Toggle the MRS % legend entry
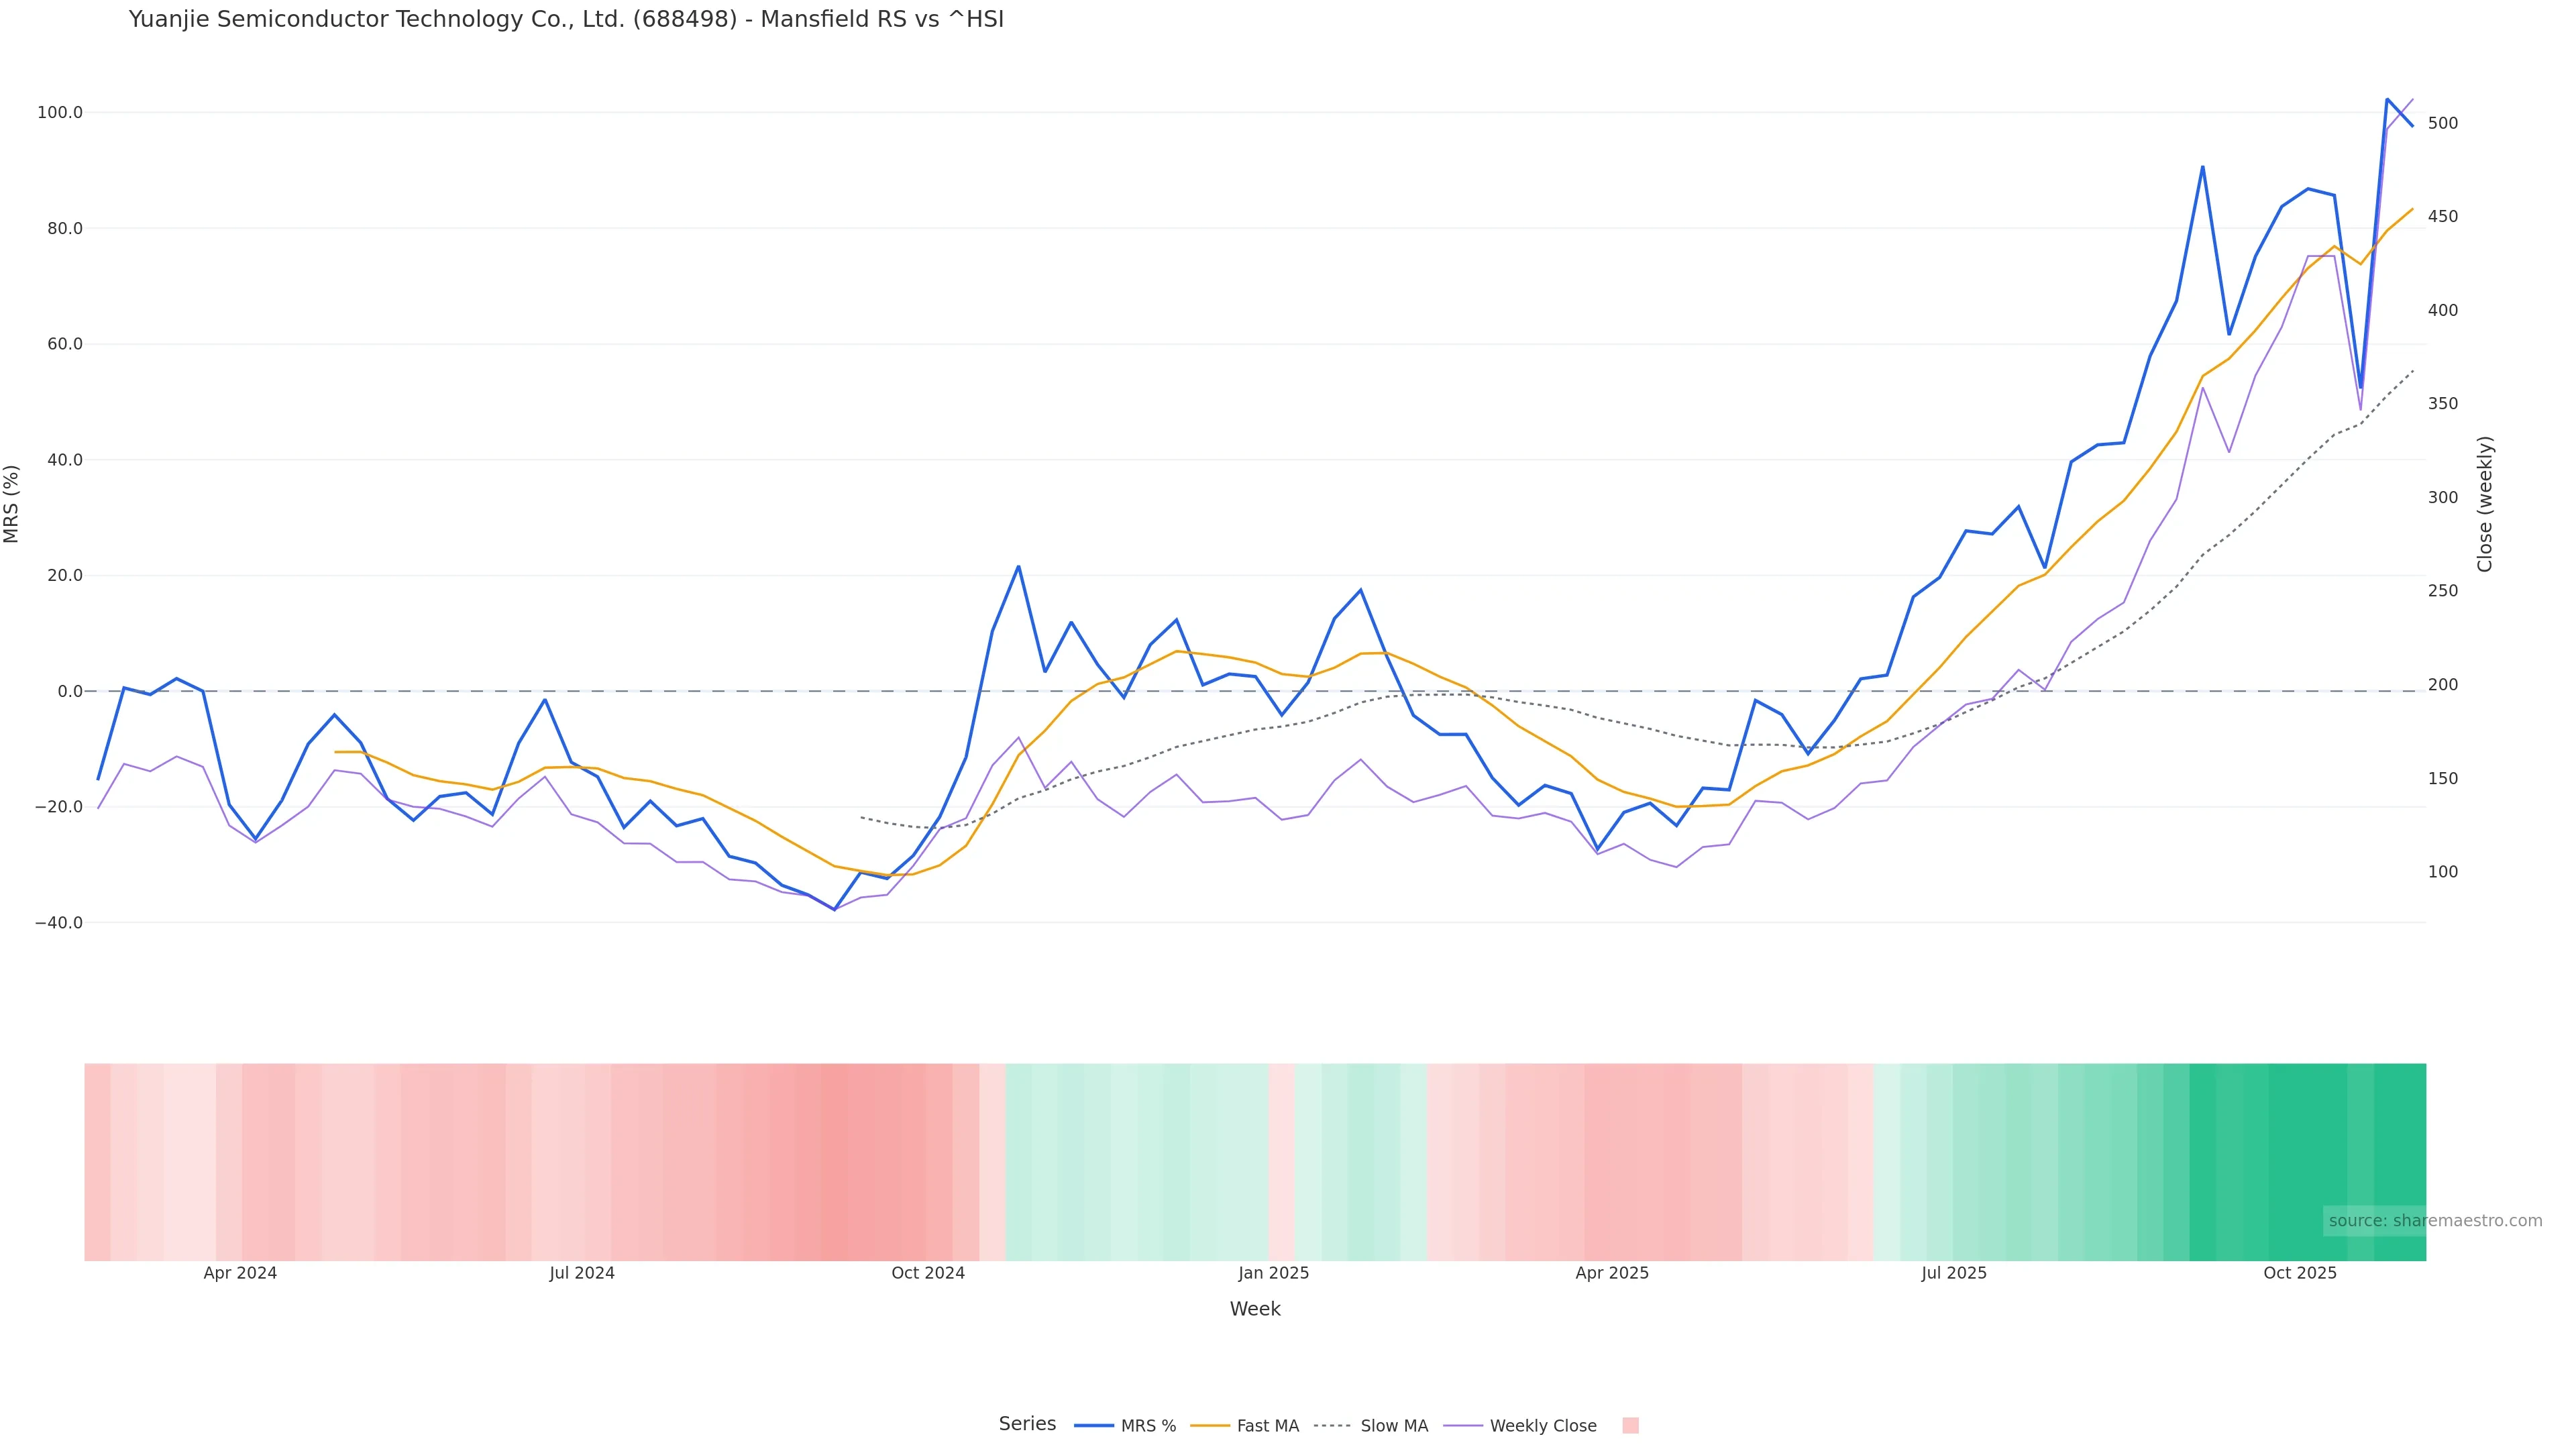Screen dimensions: 2576x1449 tap(1125, 1426)
